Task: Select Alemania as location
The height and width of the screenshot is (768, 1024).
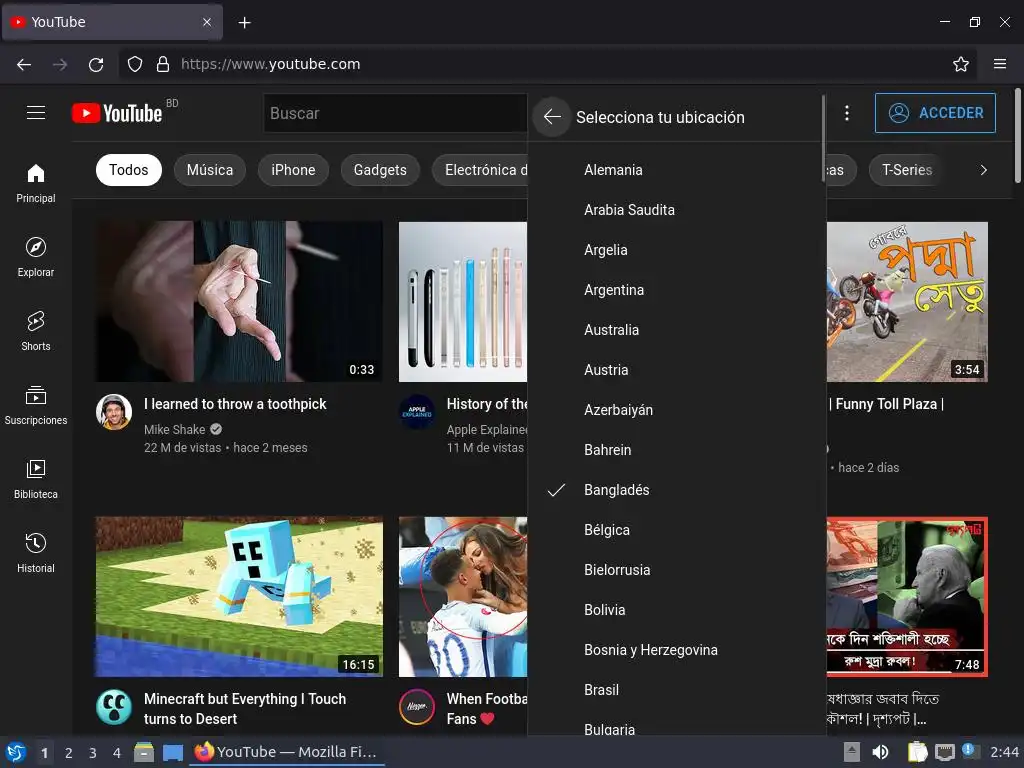Action: coord(676,170)
